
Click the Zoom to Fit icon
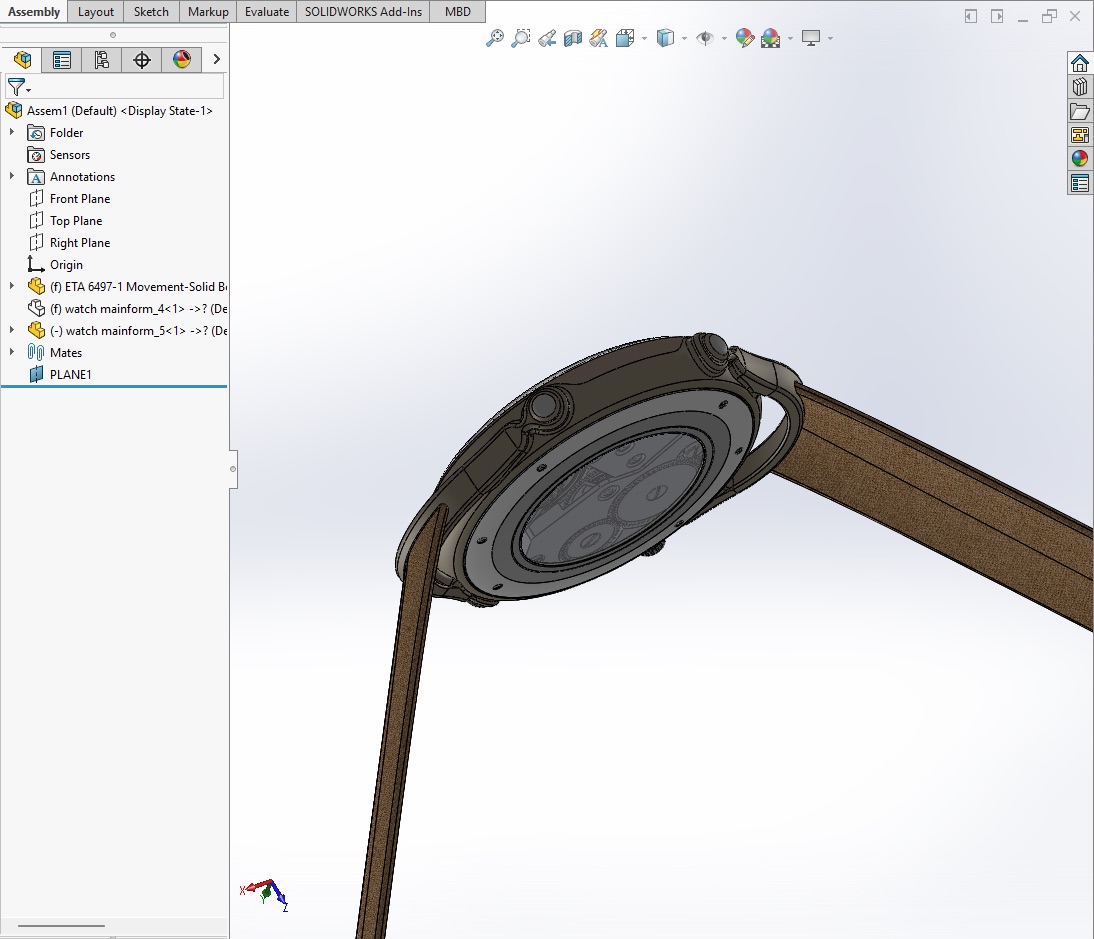pos(494,38)
